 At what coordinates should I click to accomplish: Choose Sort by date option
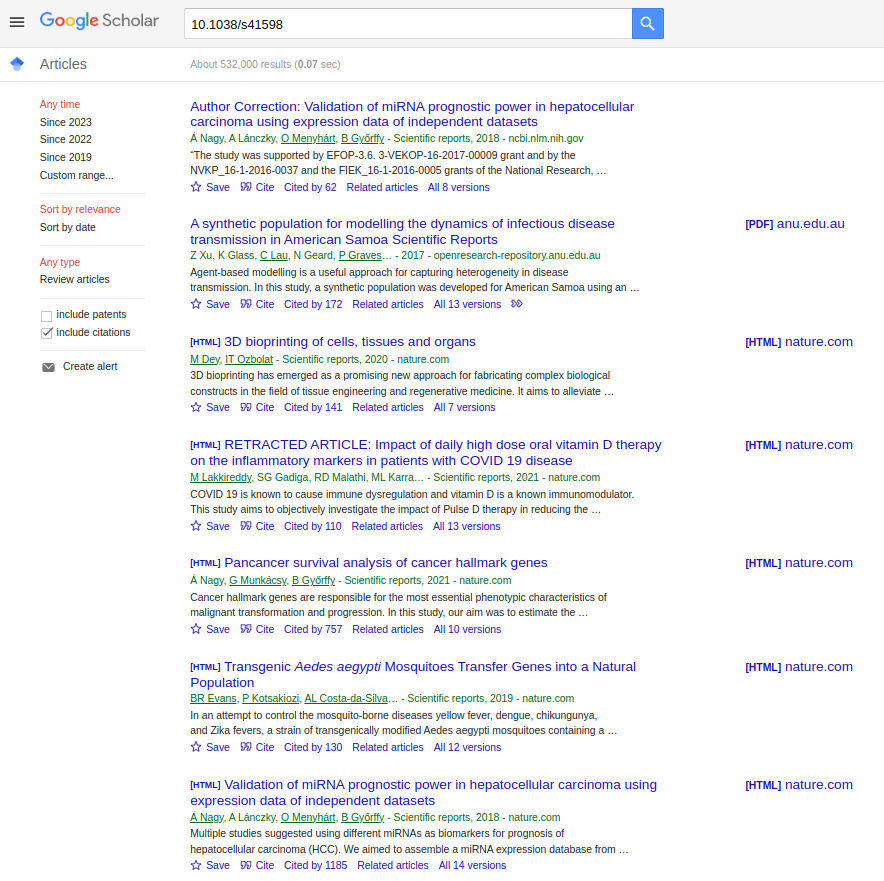point(68,227)
